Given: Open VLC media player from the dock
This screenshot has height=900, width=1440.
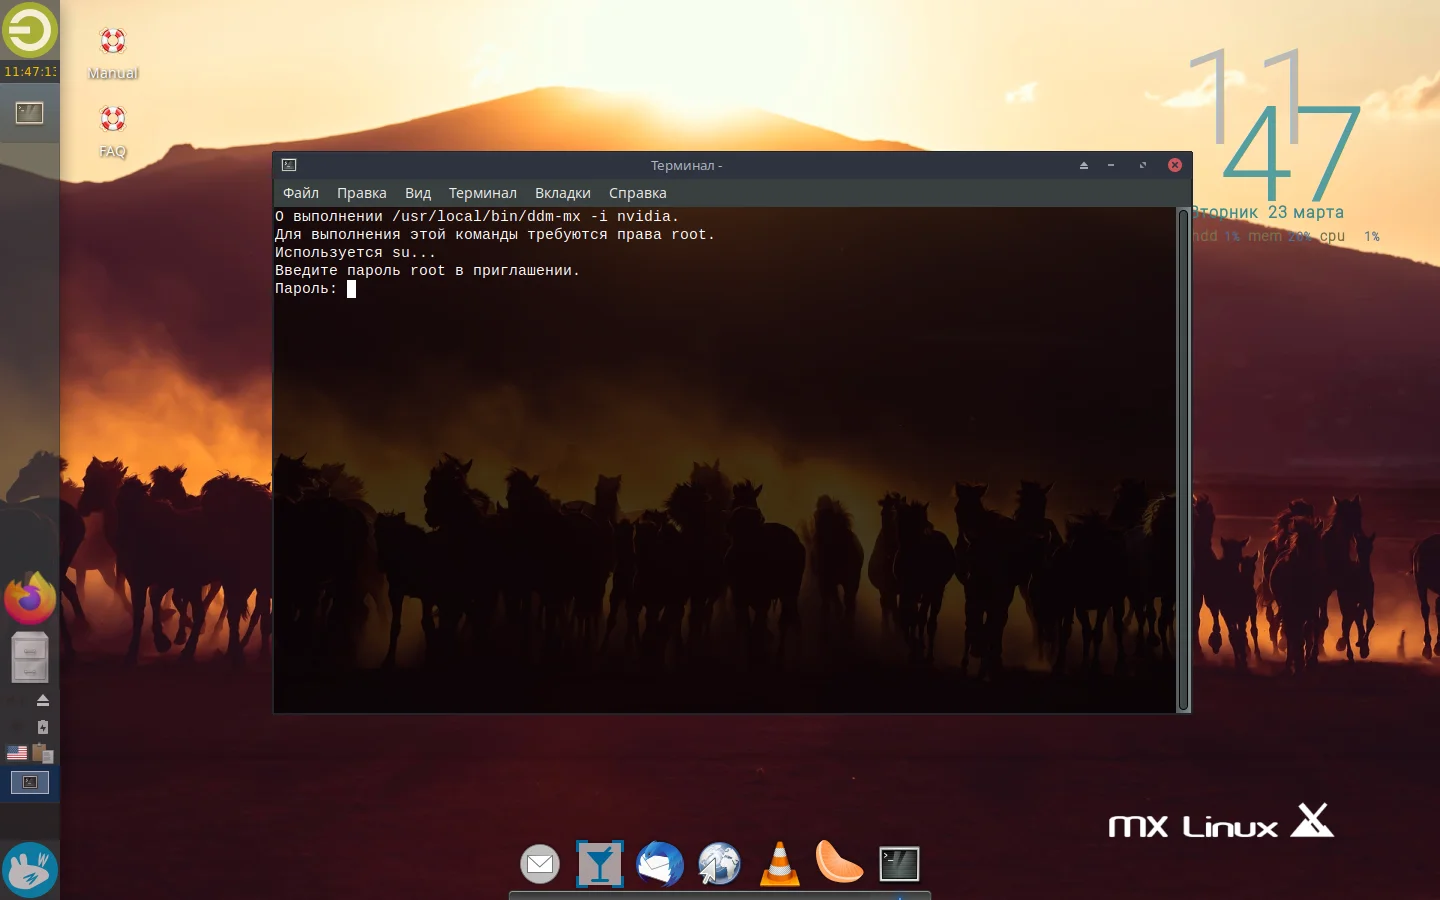Looking at the screenshot, I should [779, 863].
